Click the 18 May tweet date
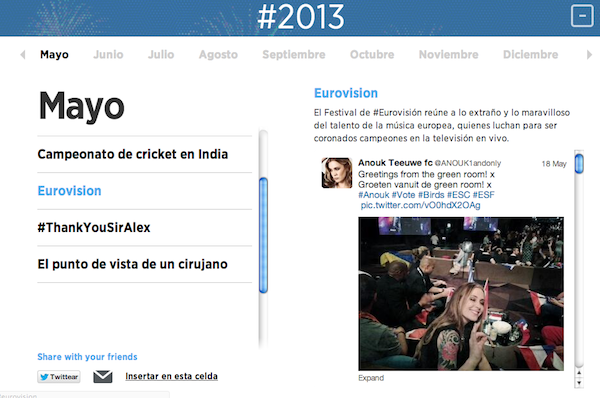The image size is (600, 398). click(554, 164)
